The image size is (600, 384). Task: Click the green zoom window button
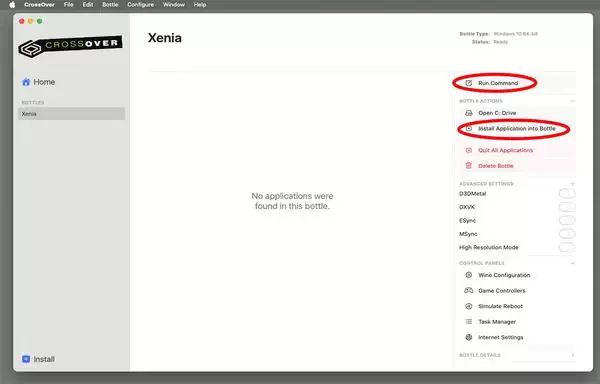39,21
